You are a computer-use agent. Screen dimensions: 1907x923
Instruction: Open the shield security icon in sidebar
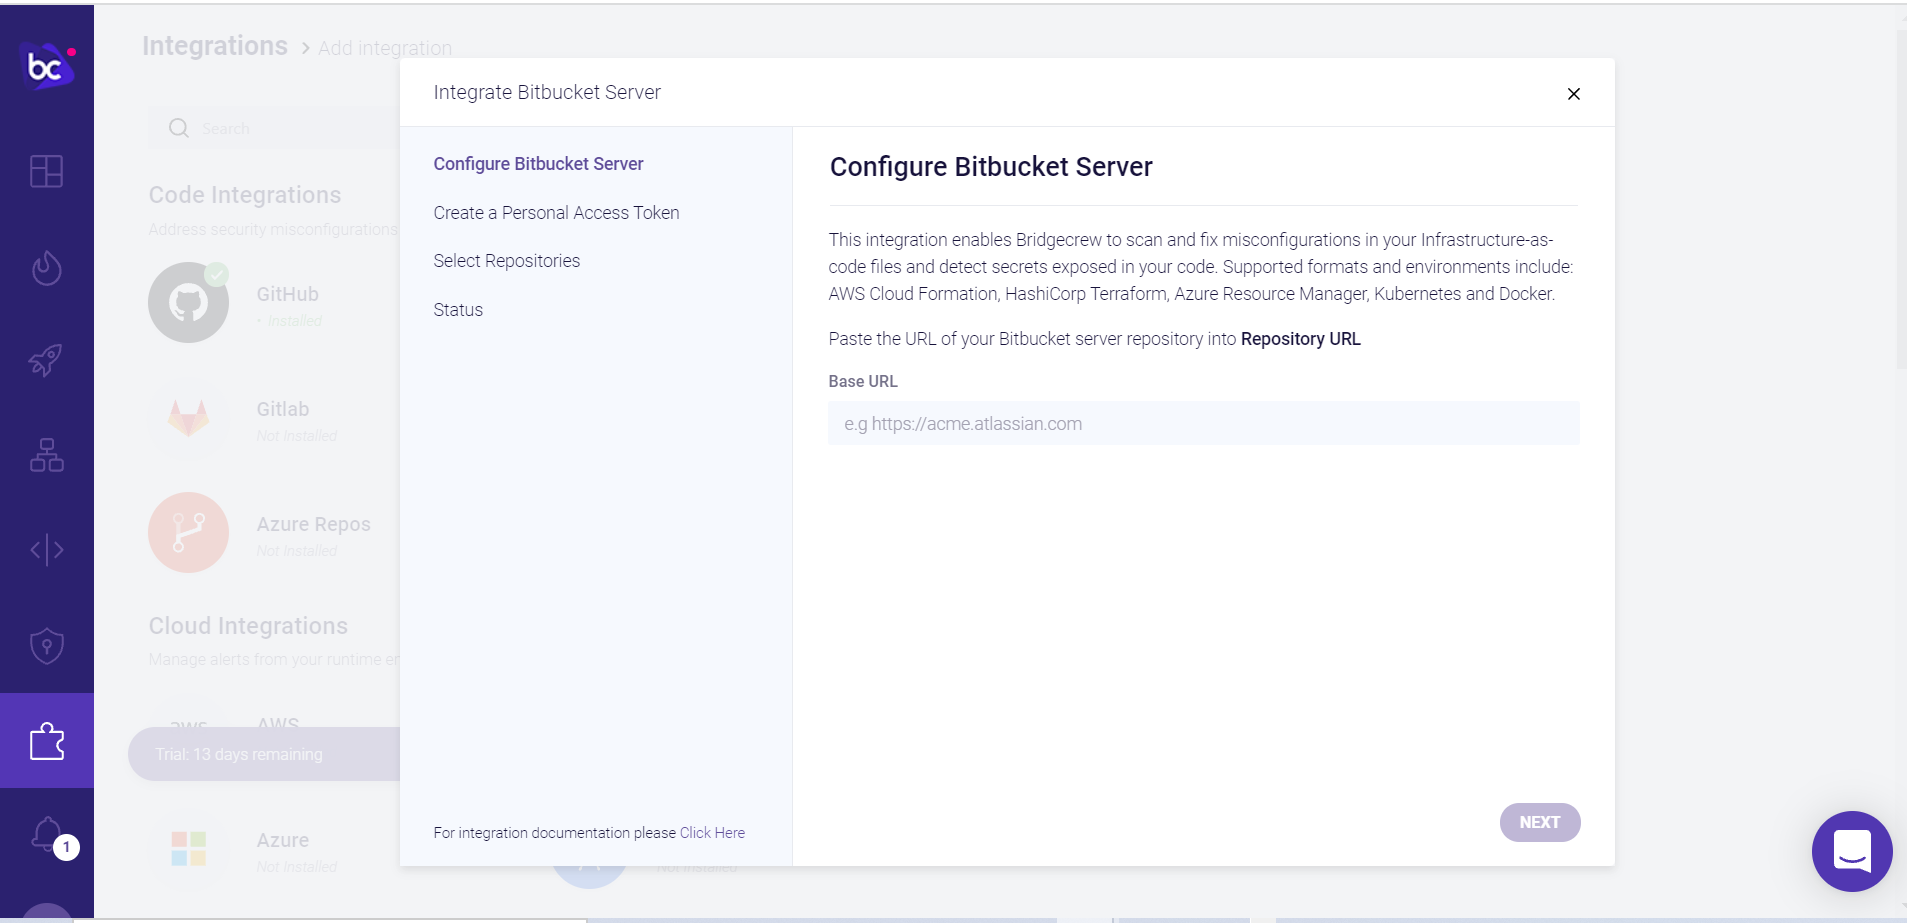pos(47,646)
